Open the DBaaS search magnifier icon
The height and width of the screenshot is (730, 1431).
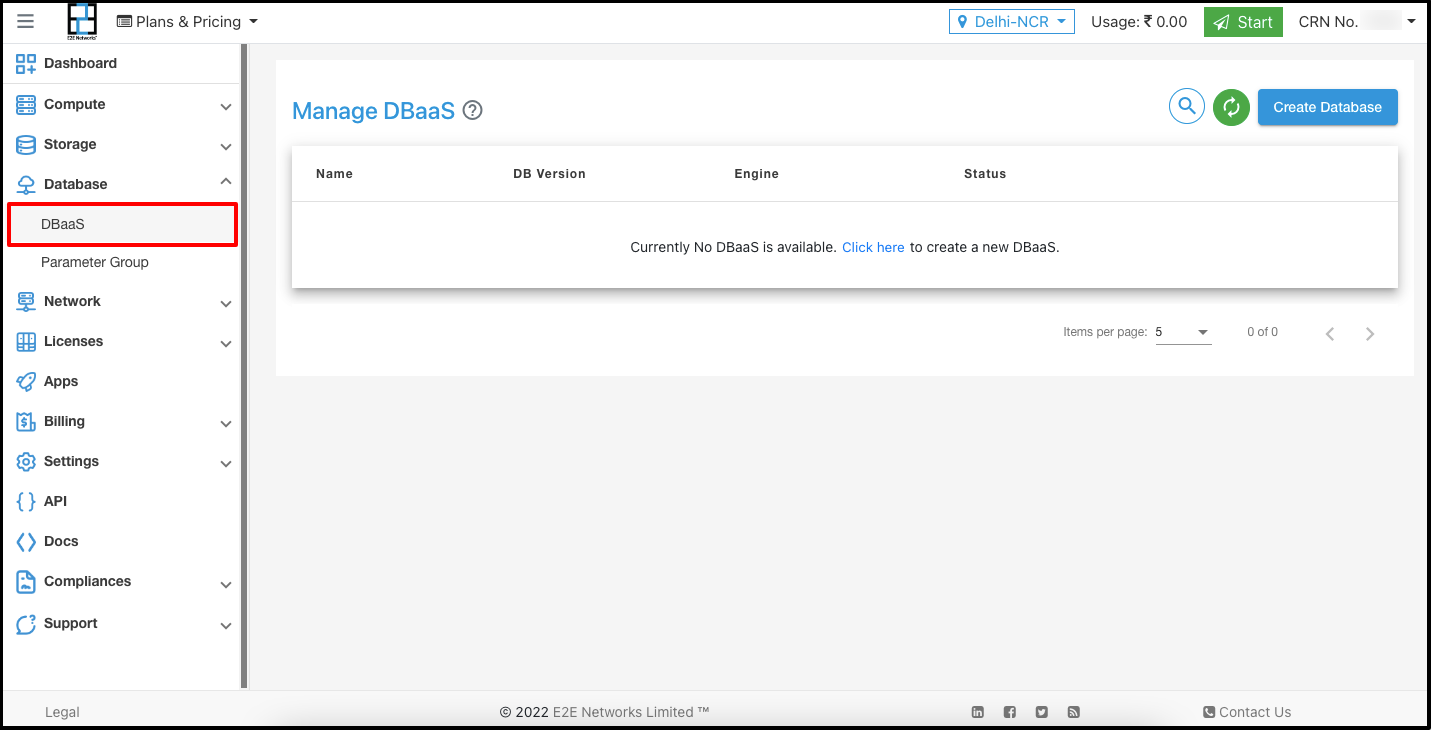click(1187, 106)
